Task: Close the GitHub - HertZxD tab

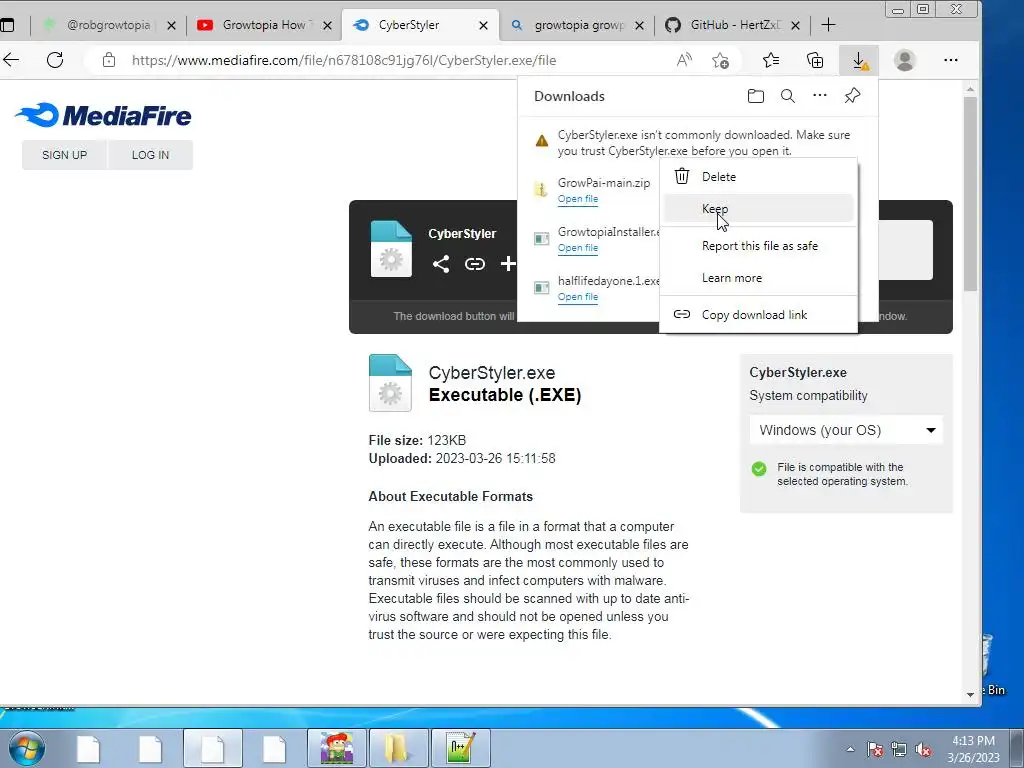Action: tap(795, 25)
